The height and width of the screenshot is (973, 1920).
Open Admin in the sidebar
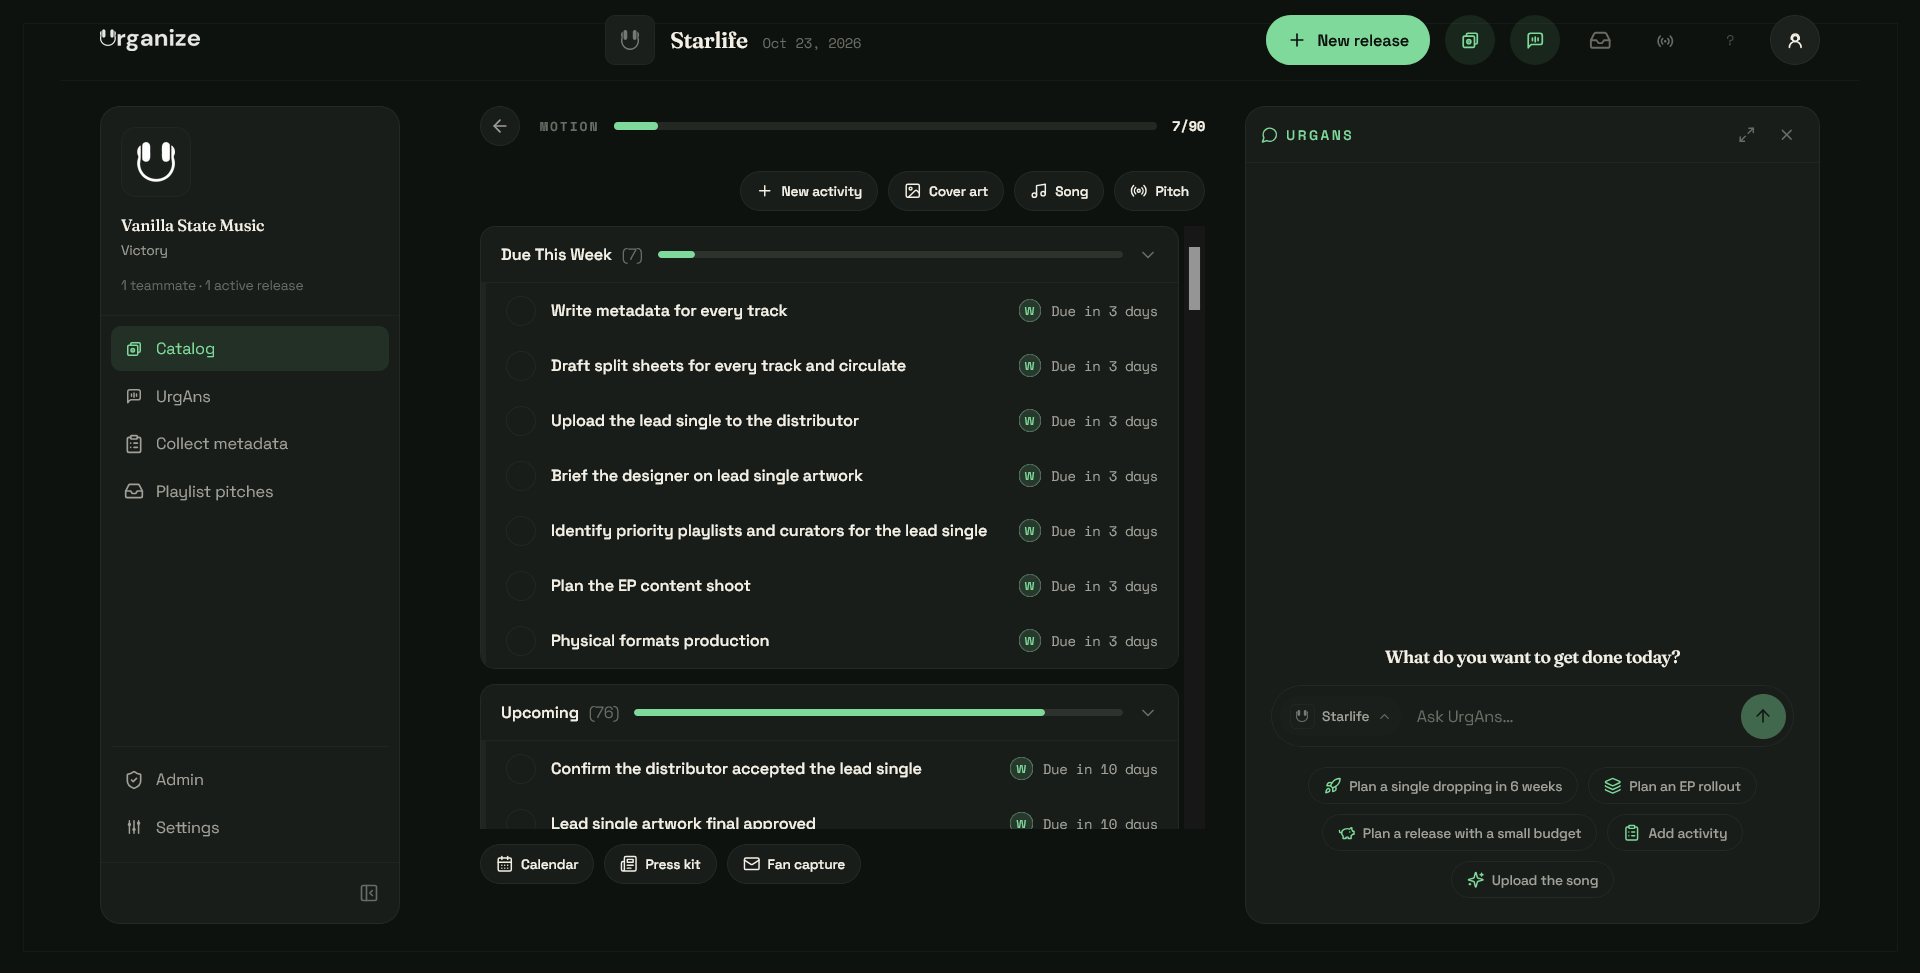pos(250,779)
